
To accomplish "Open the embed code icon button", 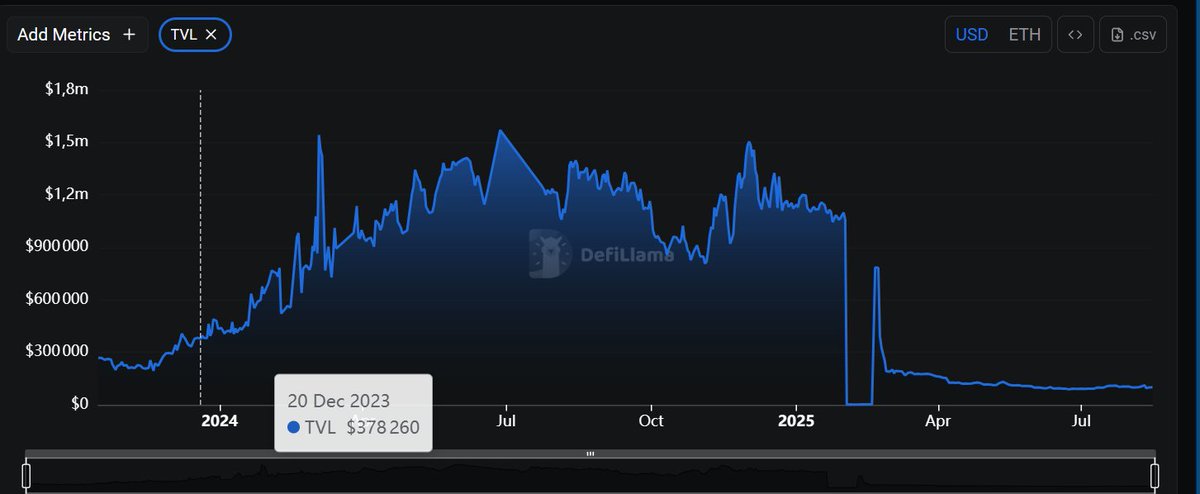I will coord(1075,34).
